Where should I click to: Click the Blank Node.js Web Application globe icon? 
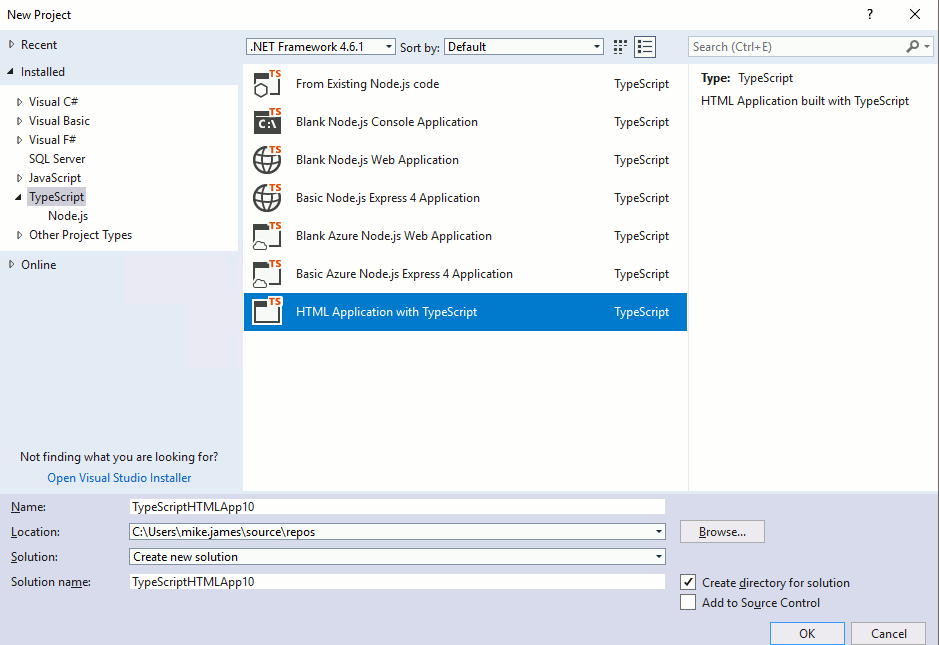pyautogui.click(x=267, y=160)
